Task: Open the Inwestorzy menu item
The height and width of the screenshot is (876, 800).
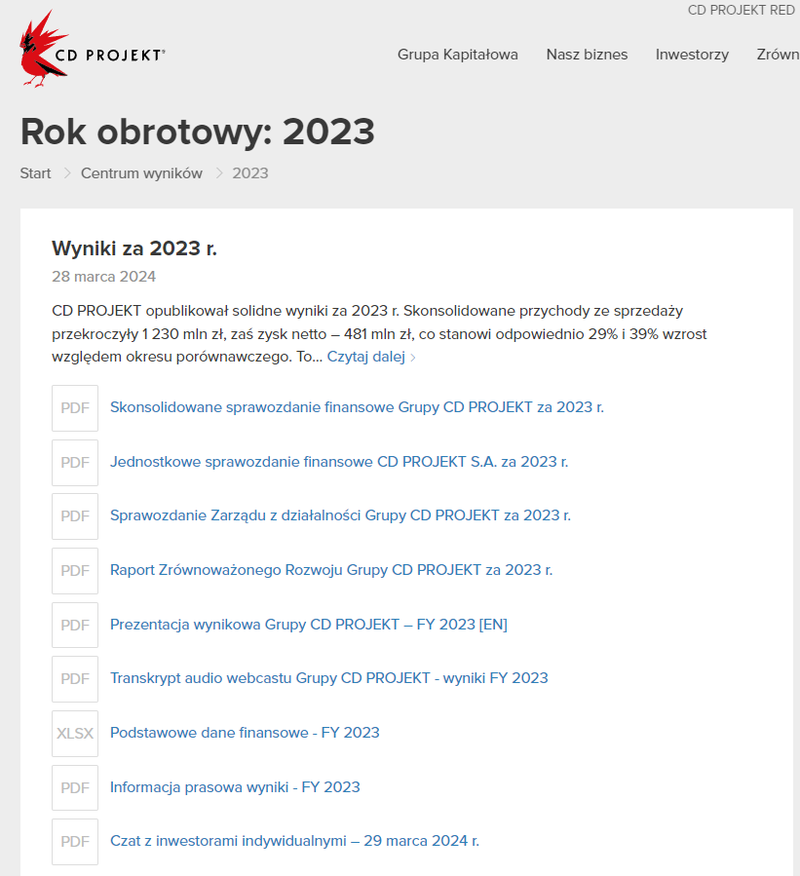Action: (x=691, y=55)
